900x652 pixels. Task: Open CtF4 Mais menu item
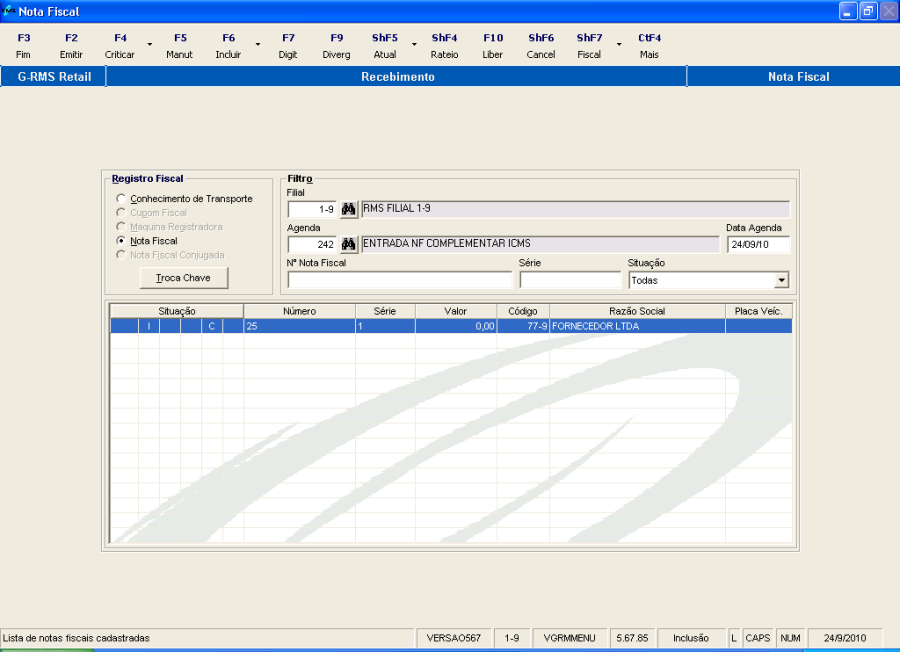[649, 46]
